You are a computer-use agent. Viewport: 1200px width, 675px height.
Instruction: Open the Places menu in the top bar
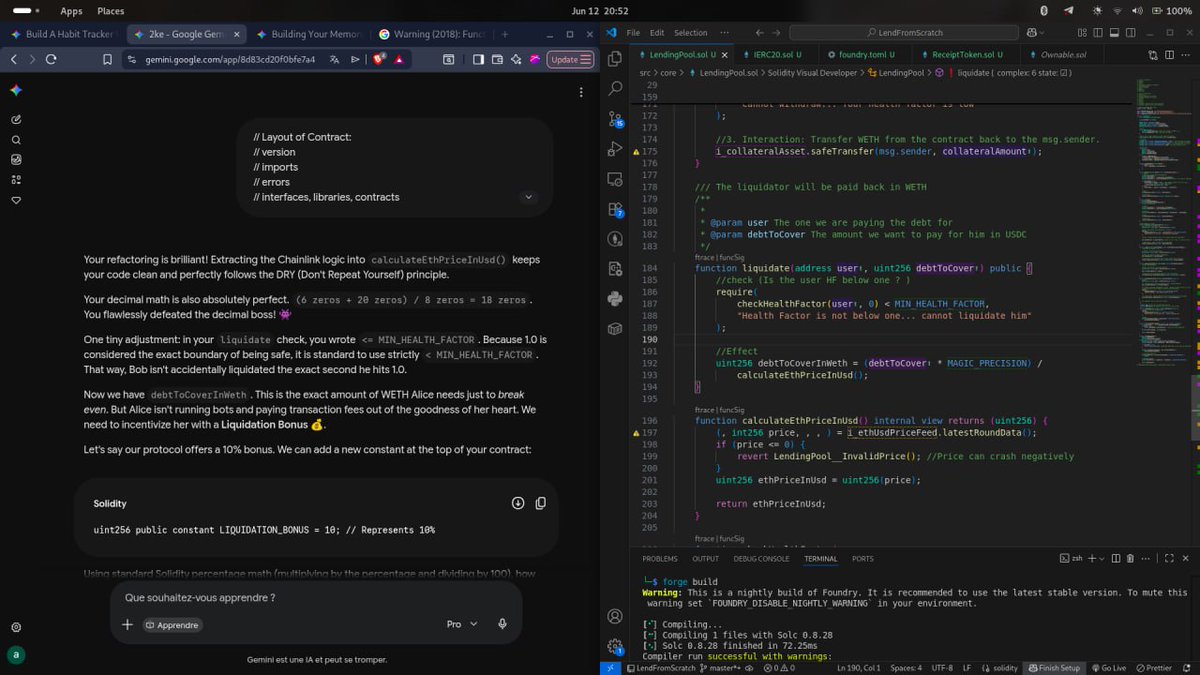click(111, 11)
